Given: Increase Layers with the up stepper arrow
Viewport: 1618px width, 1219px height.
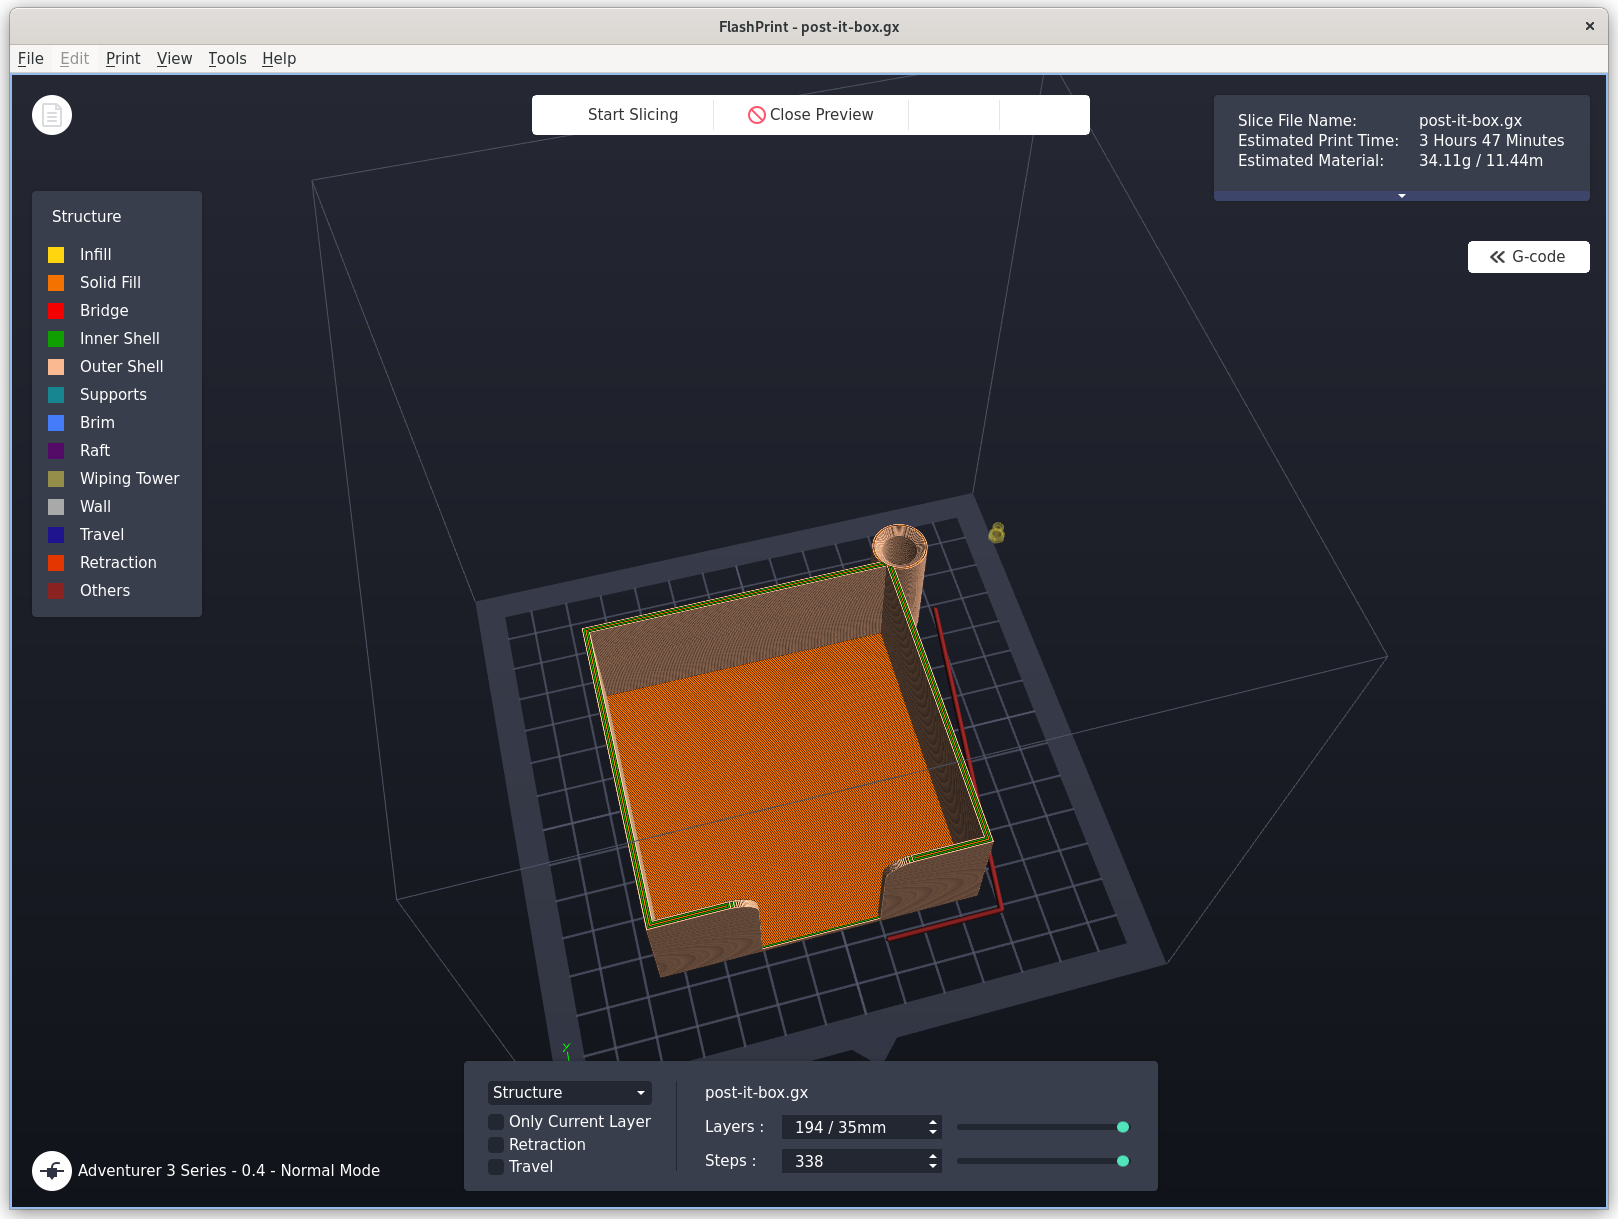Looking at the screenshot, I should 930,1121.
